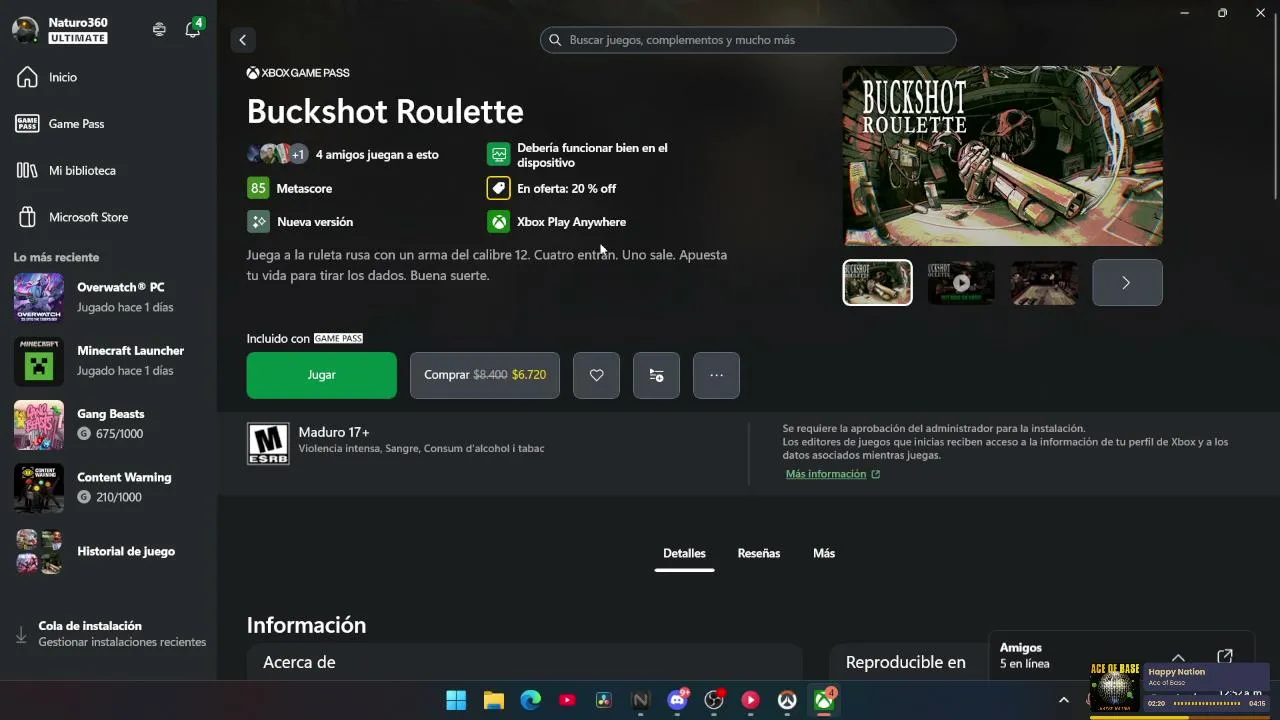This screenshot has width=1280, height=720.
Task: Open Microsoft Store in the sidebar
Action: (x=108, y=217)
